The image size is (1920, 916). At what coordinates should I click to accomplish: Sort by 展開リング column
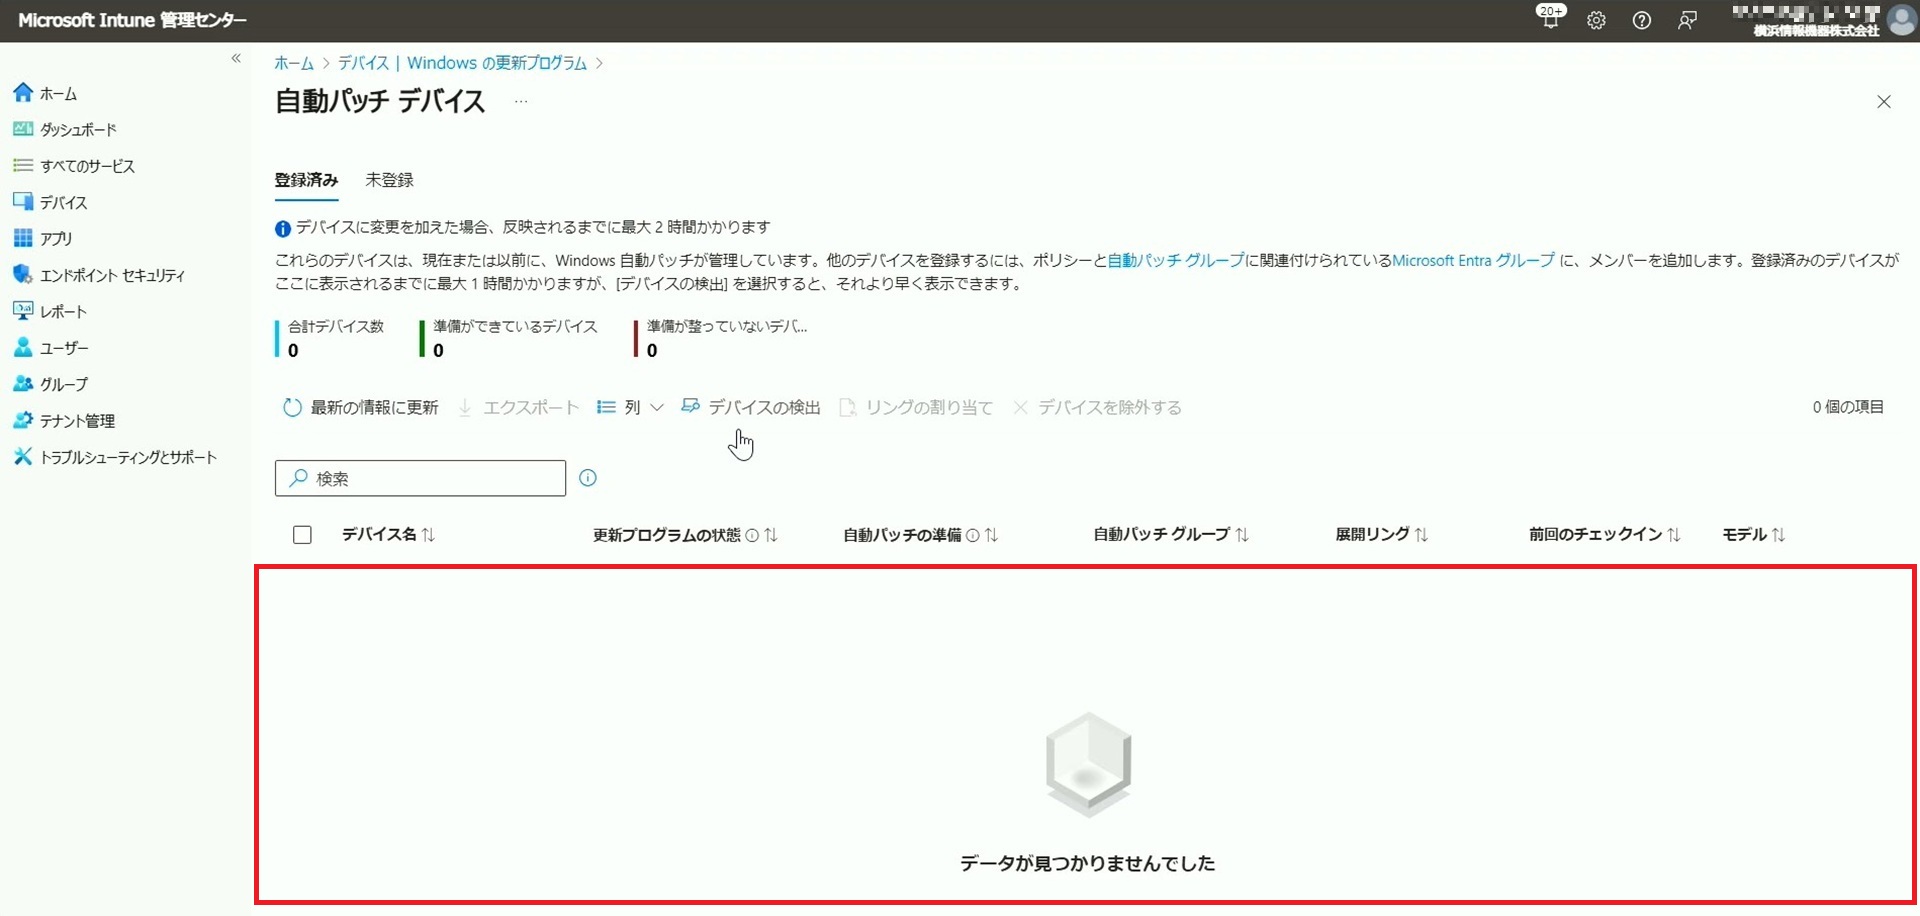(1382, 535)
